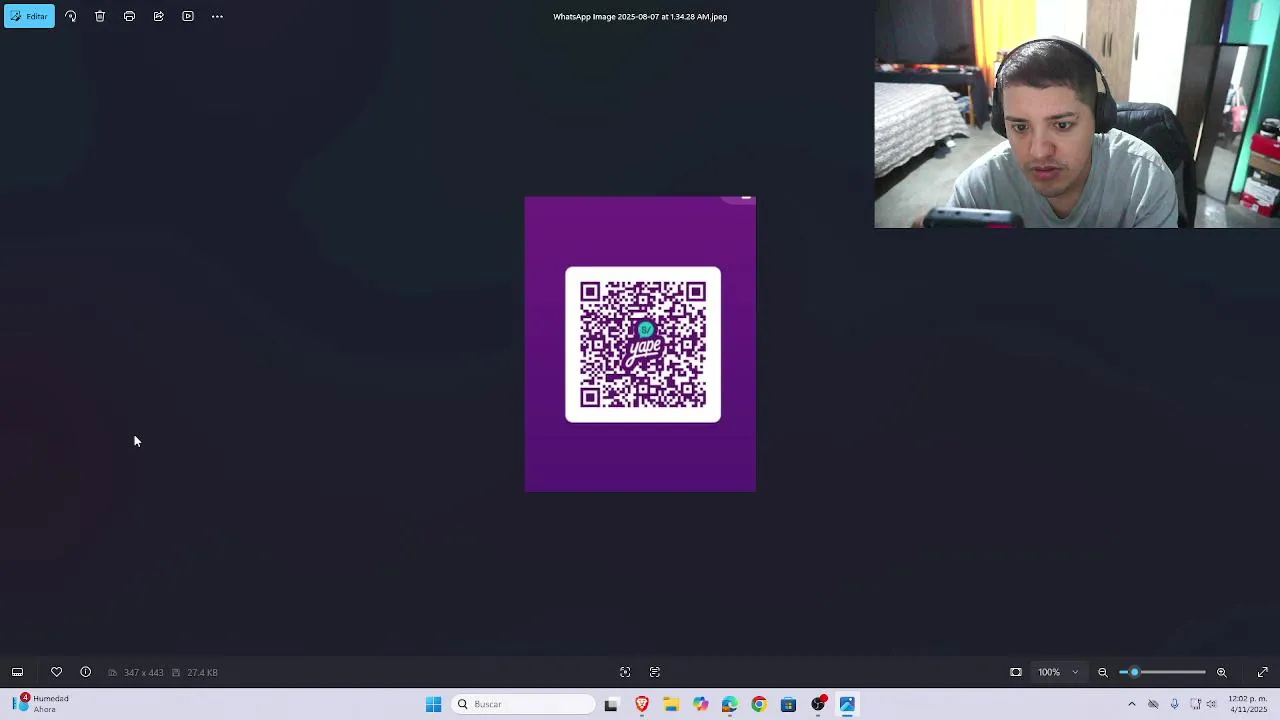
Task: Fit the image to window icon
Action: [x=1016, y=672]
